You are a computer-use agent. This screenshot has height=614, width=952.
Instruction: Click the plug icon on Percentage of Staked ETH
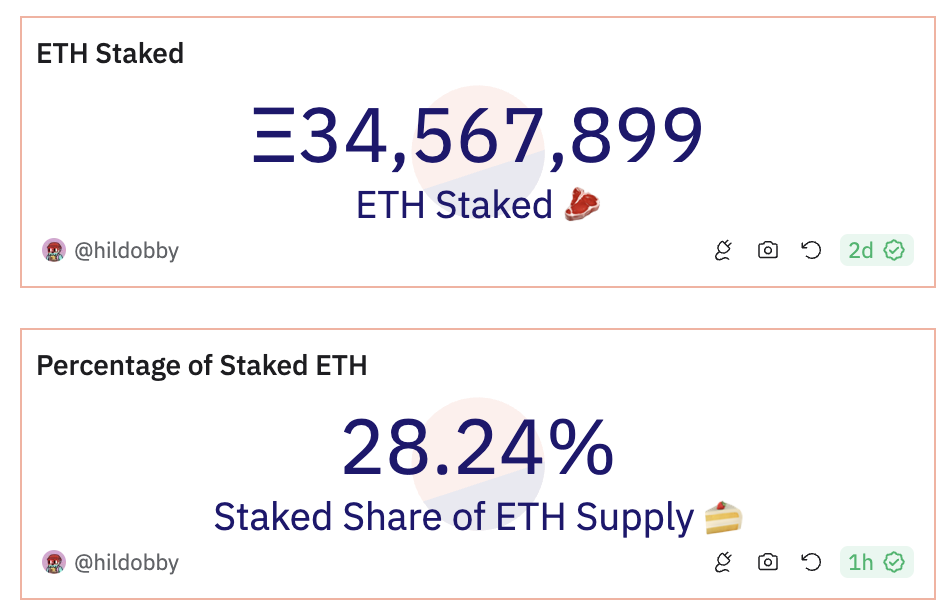tap(723, 563)
